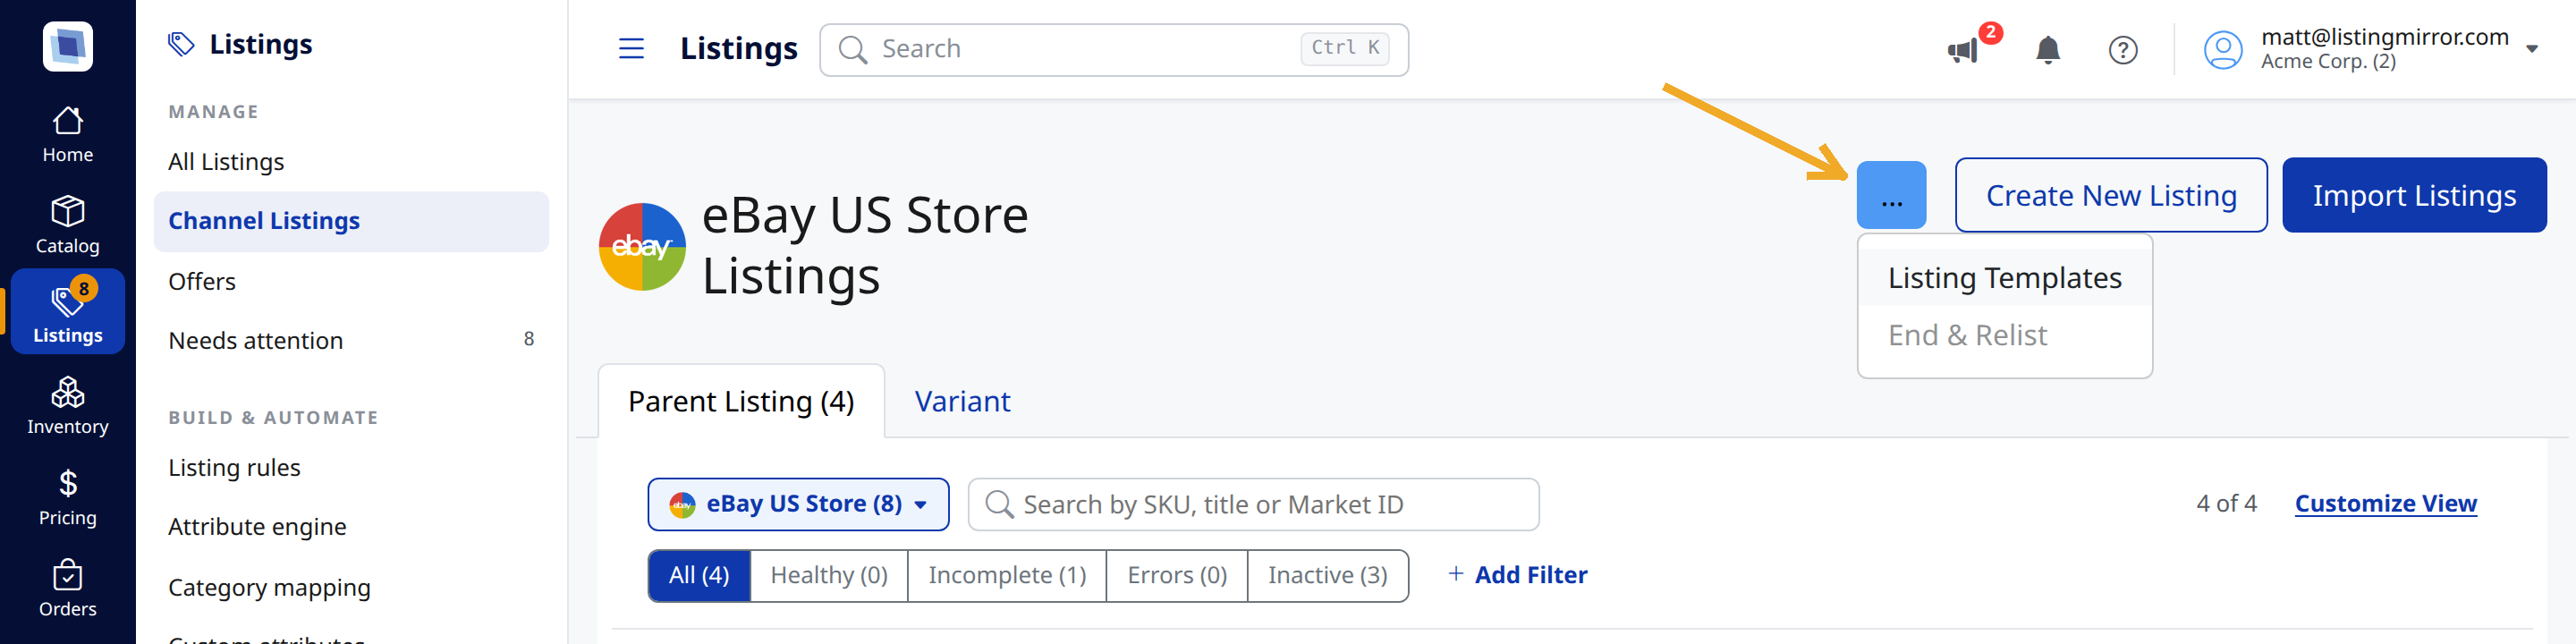Filter listings by Errors (0)
The image size is (2576, 644).
[1176, 575]
